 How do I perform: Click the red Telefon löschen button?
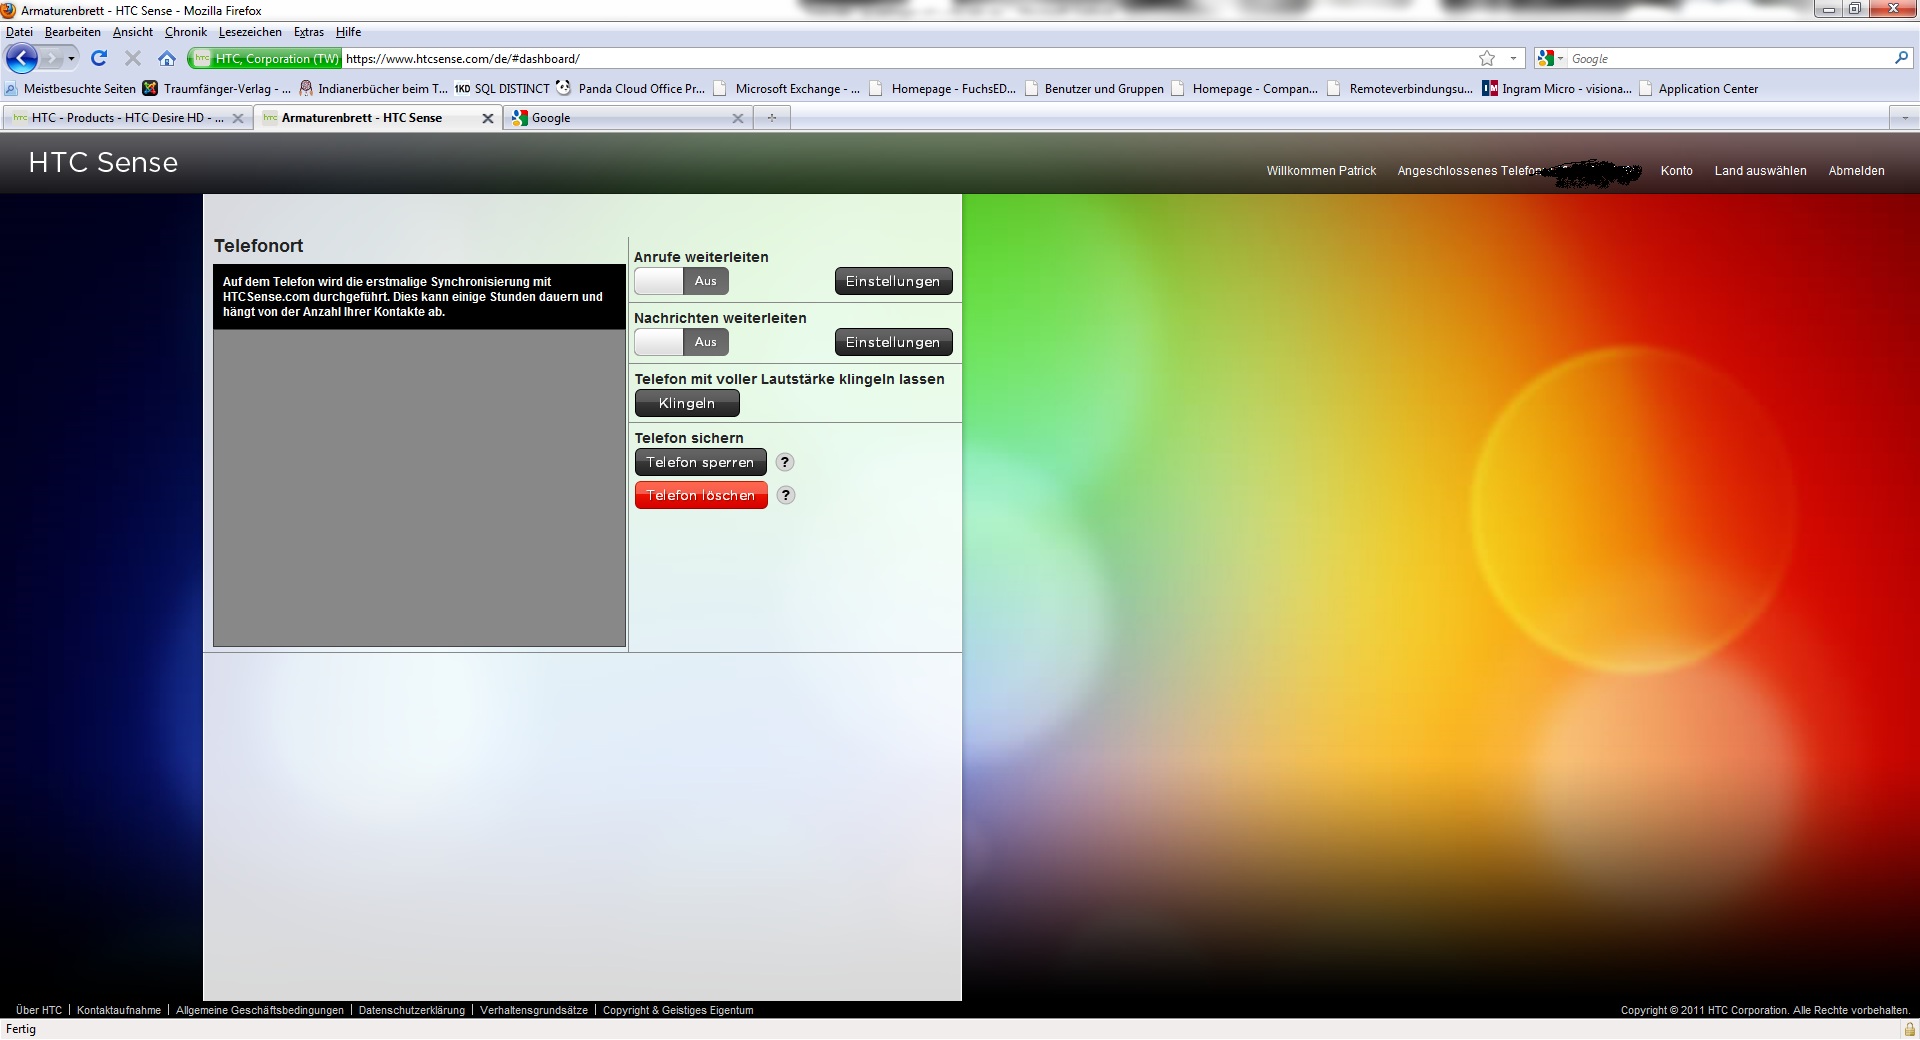coord(701,495)
